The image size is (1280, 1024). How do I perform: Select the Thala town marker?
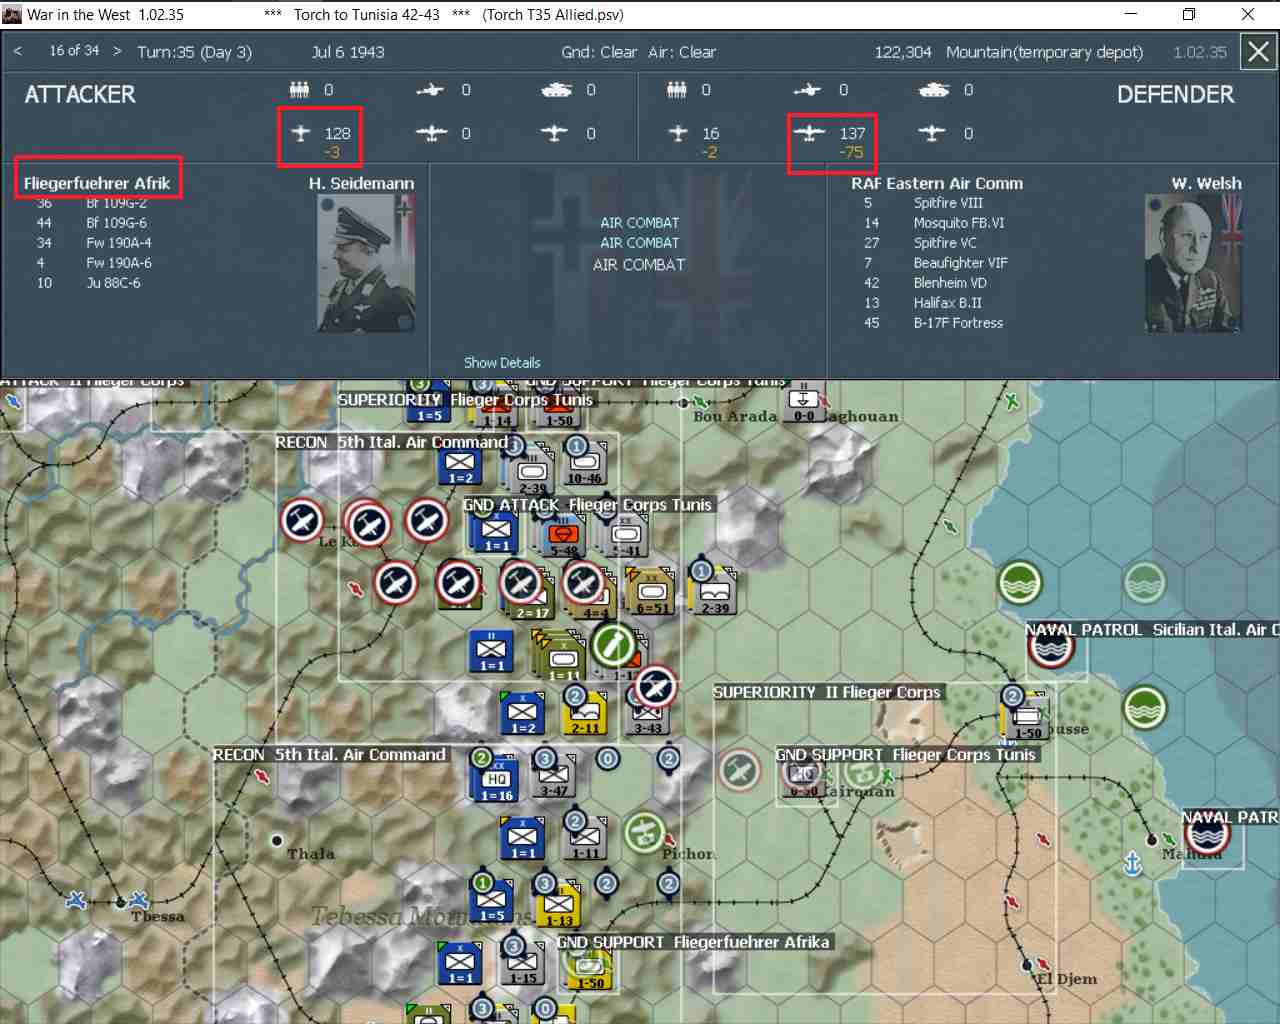[277, 841]
